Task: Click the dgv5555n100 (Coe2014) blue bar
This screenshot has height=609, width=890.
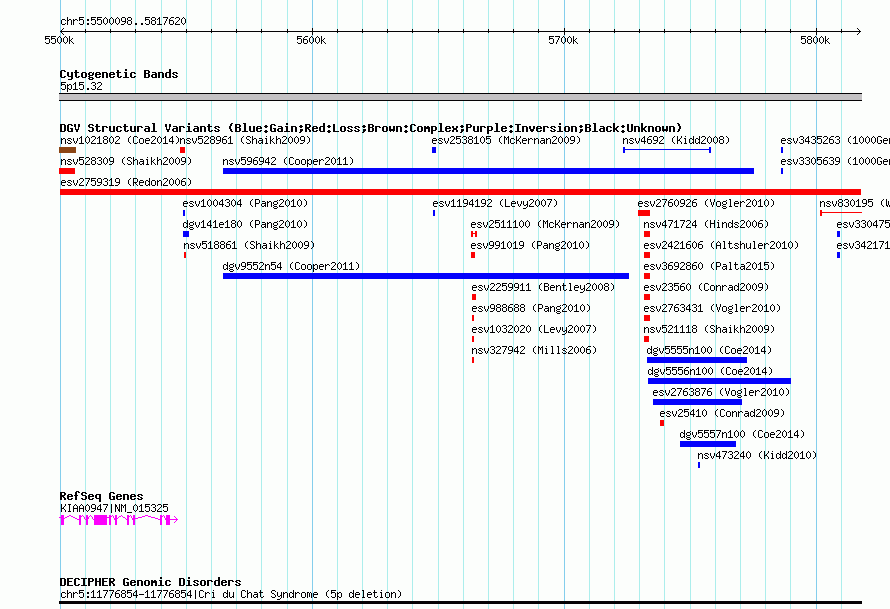Action: 696,360
